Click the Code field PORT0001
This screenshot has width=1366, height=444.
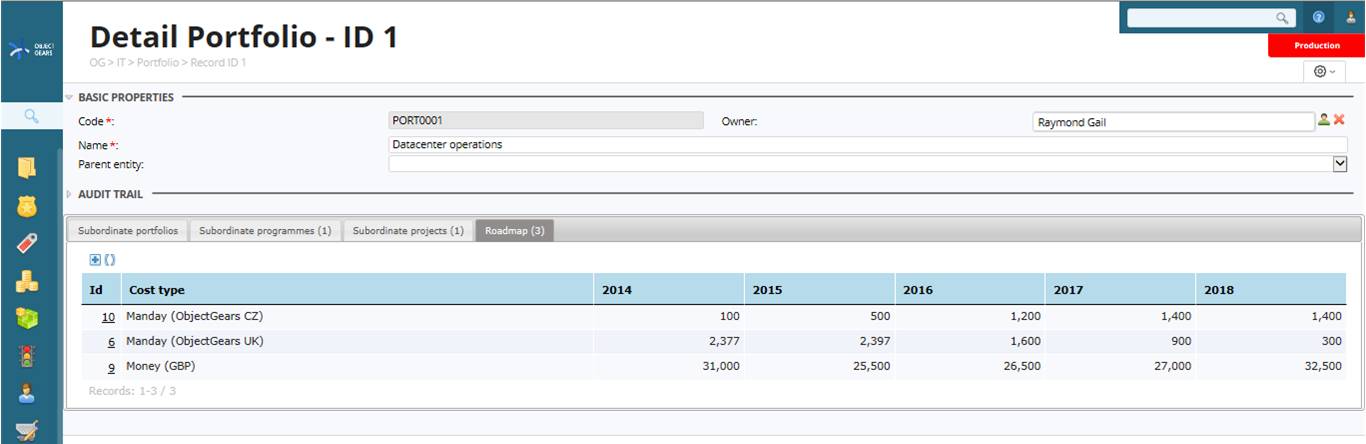pos(546,120)
